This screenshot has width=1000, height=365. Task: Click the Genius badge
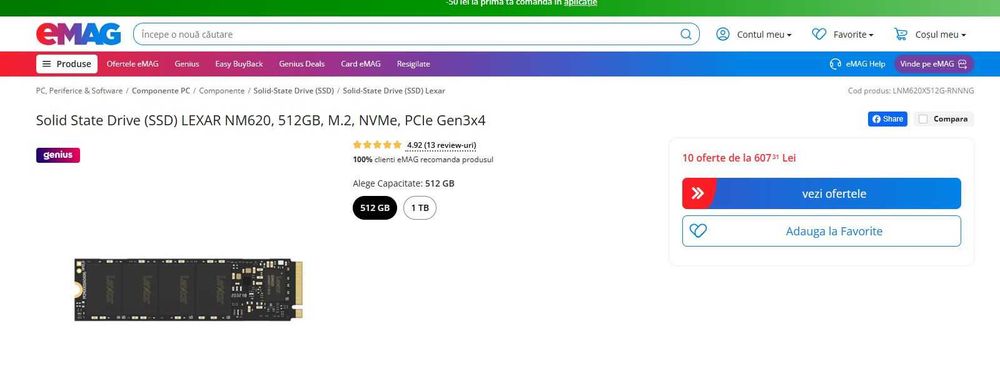point(58,155)
